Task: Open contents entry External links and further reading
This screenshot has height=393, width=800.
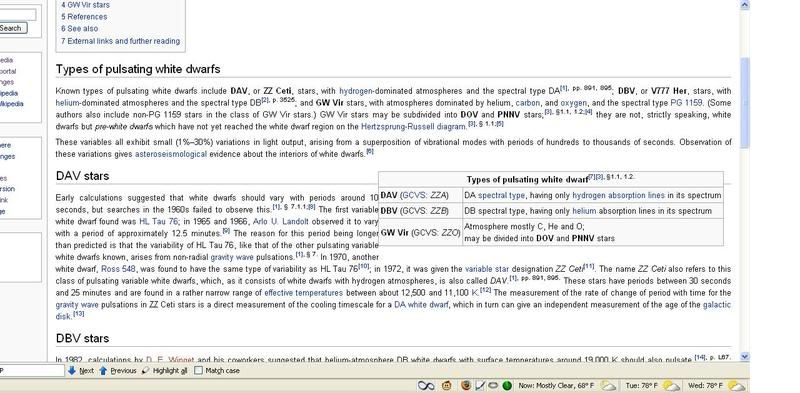Action: [120, 41]
